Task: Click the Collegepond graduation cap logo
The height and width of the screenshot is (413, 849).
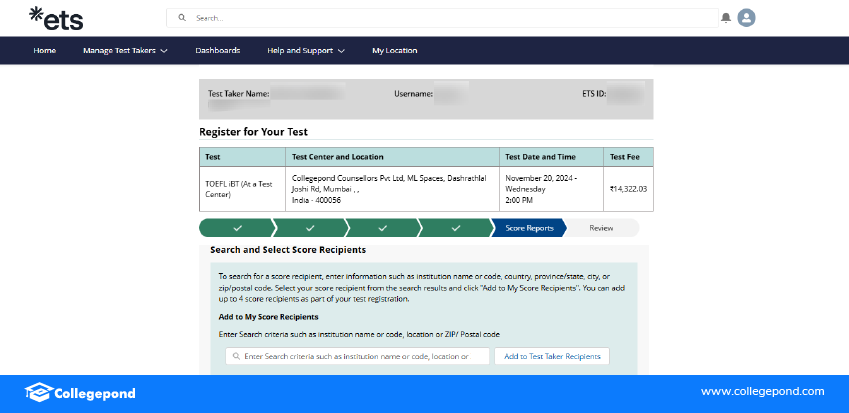Action: pos(38,392)
